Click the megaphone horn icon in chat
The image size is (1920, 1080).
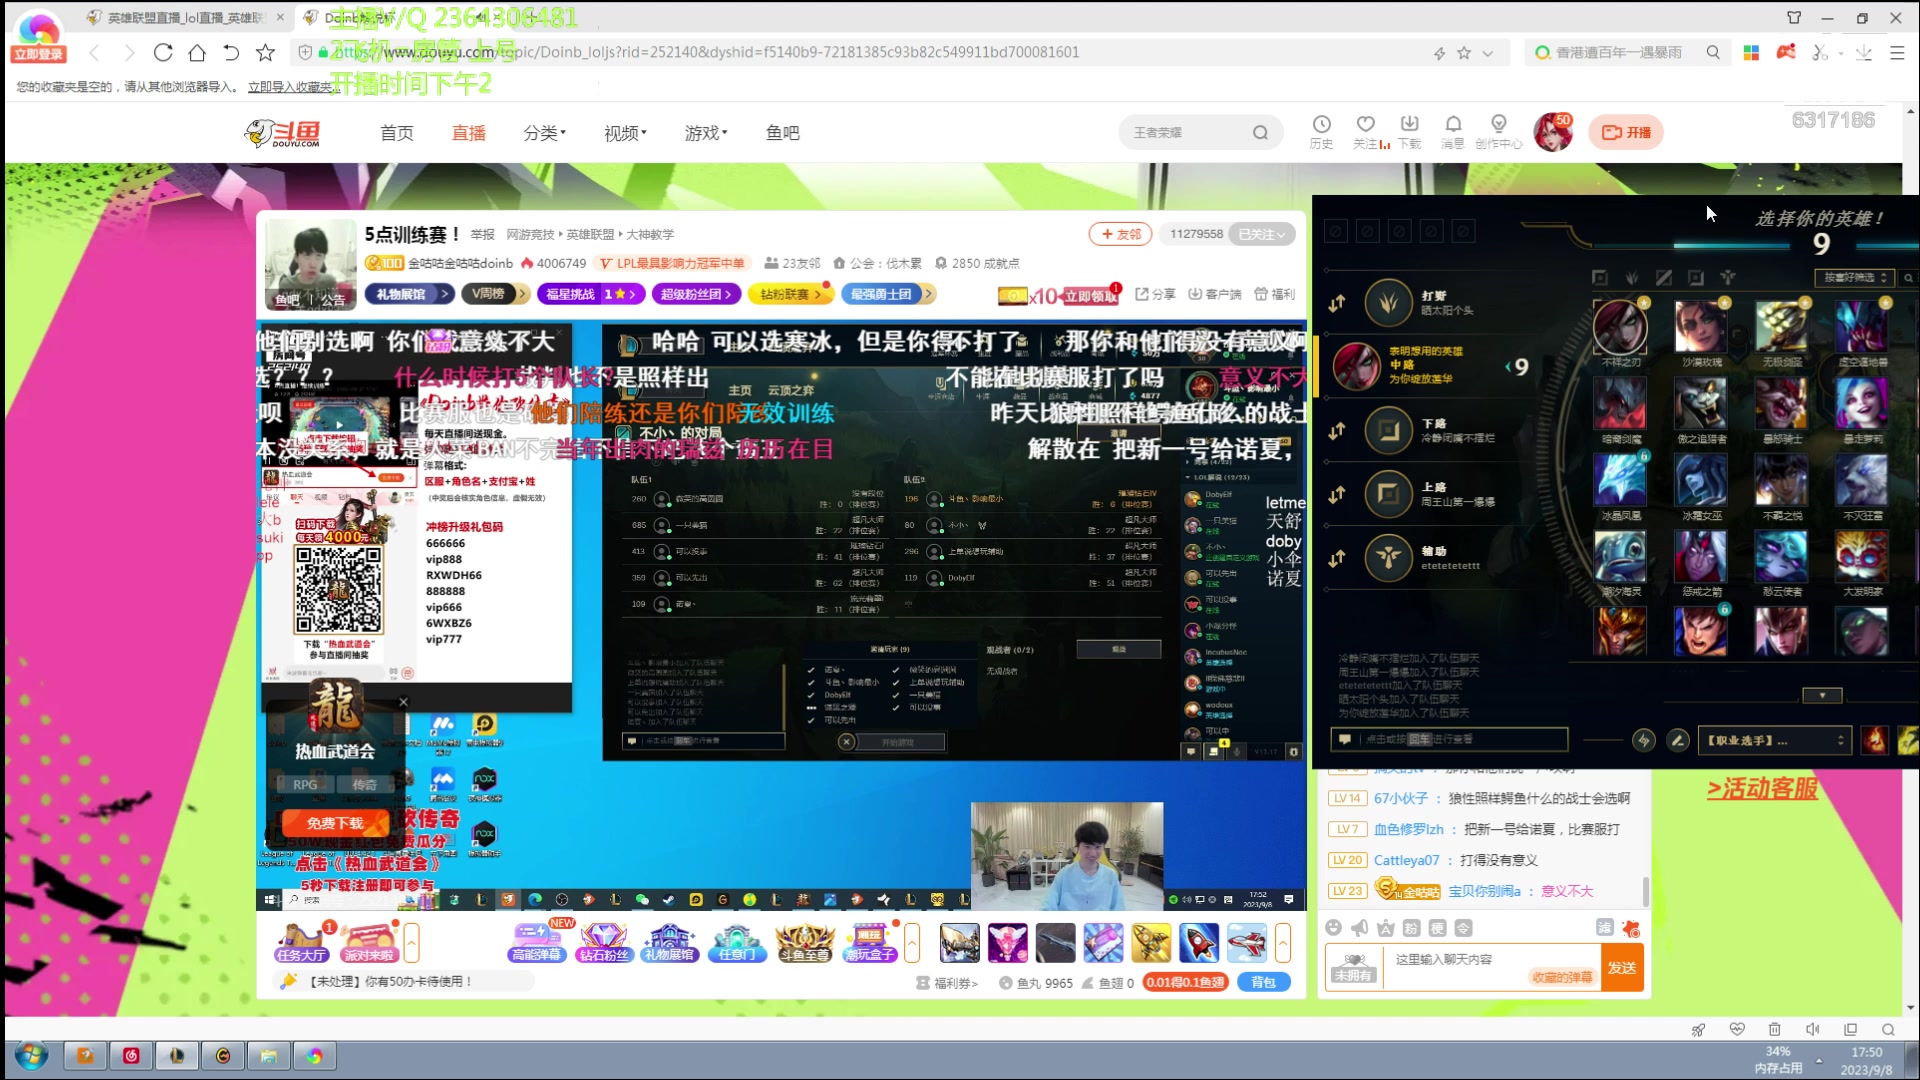point(1359,928)
